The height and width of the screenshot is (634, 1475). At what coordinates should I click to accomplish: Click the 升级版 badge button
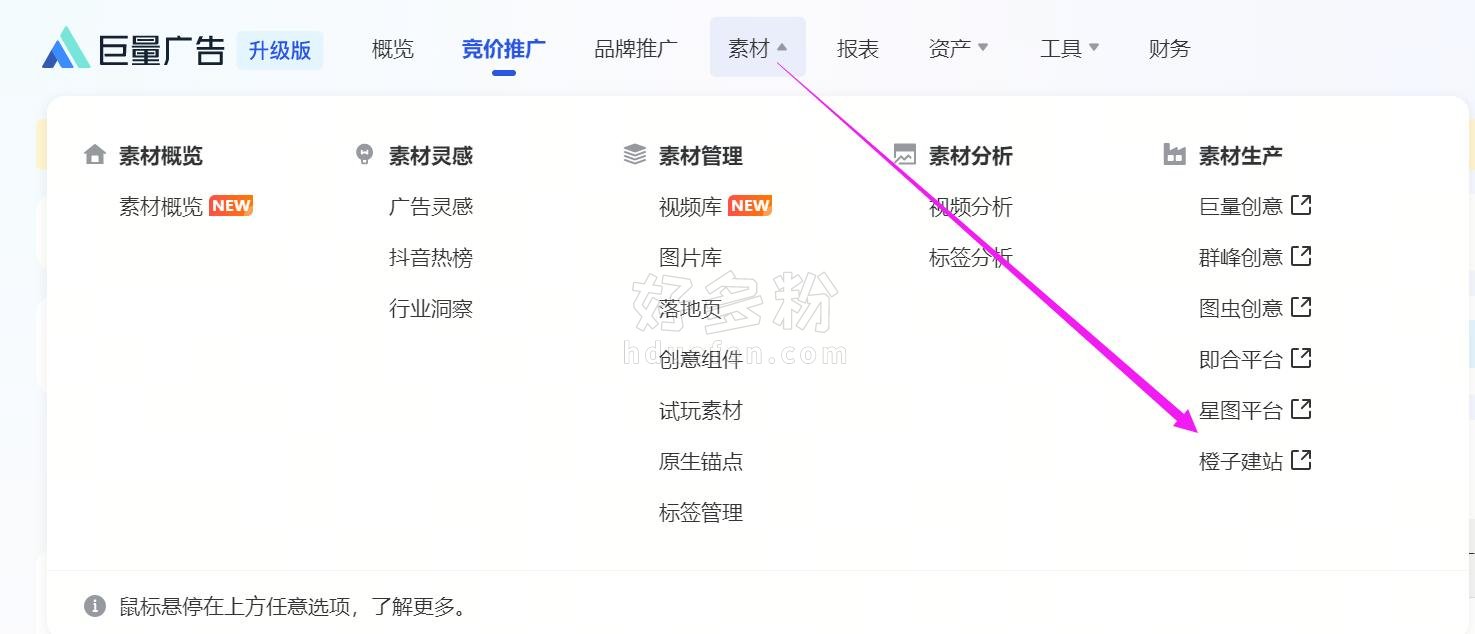[280, 50]
